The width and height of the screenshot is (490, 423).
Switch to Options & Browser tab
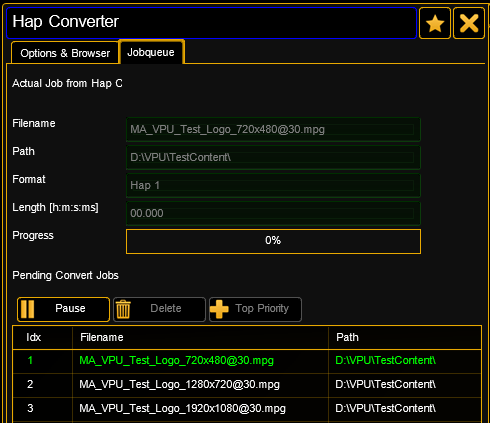(x=65, y=53)
